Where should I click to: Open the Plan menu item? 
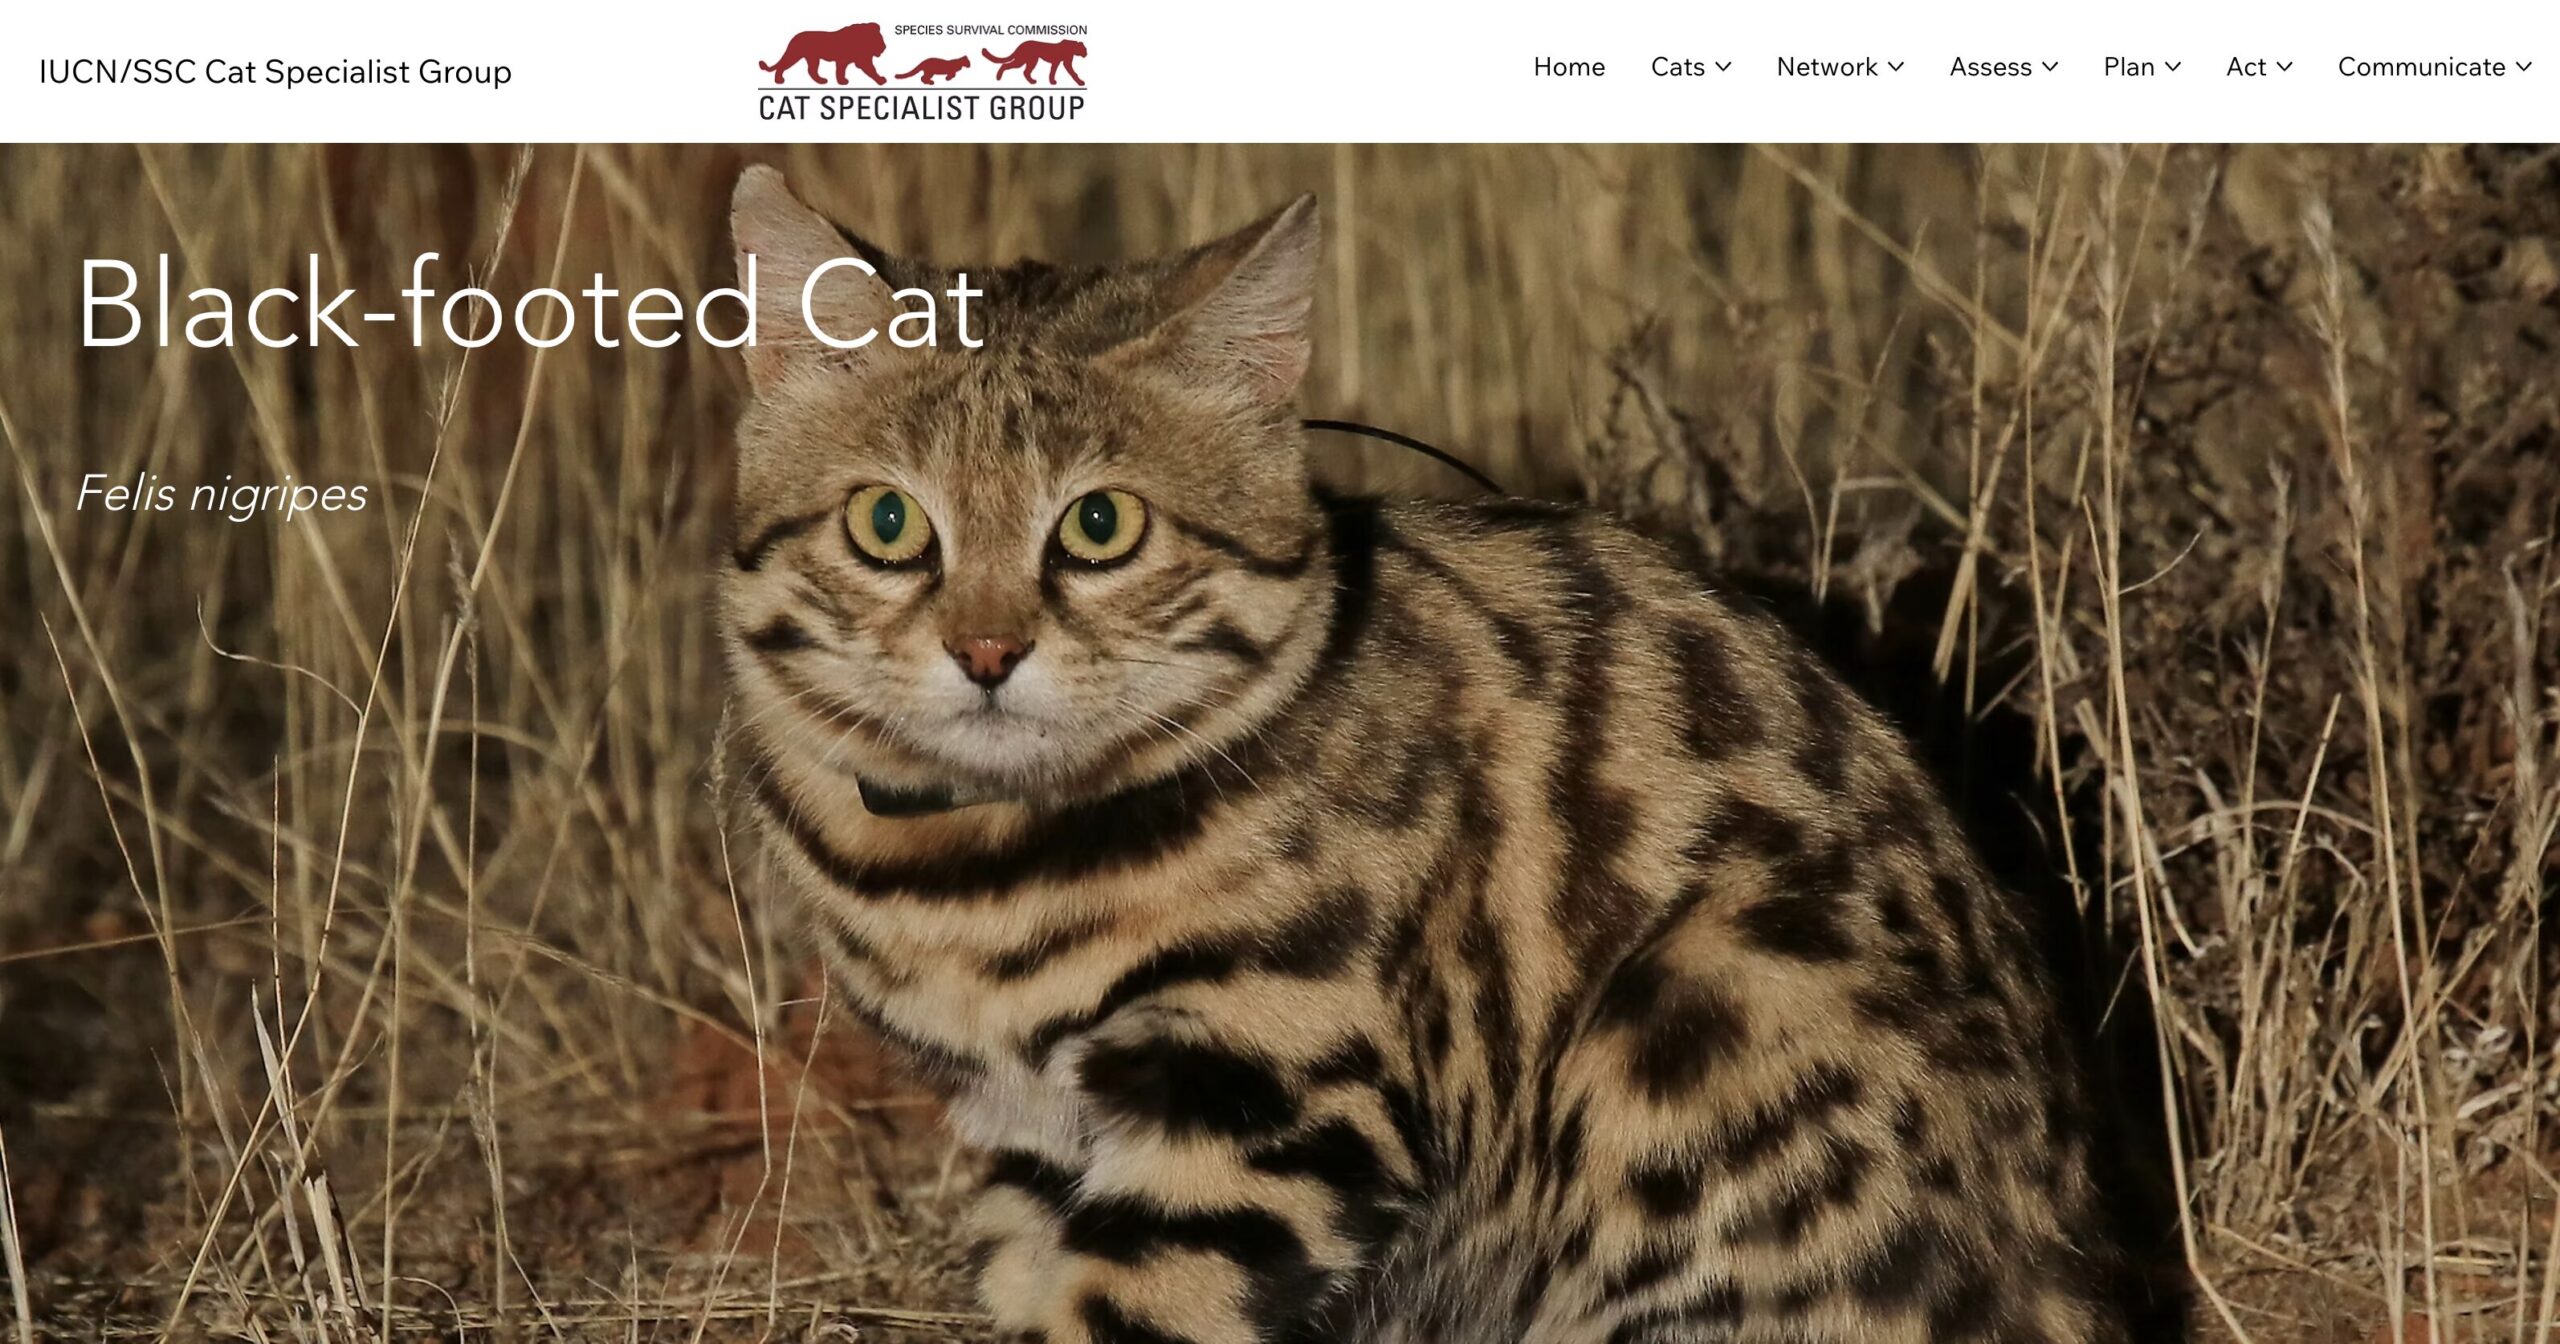[x=2129, y=67]
